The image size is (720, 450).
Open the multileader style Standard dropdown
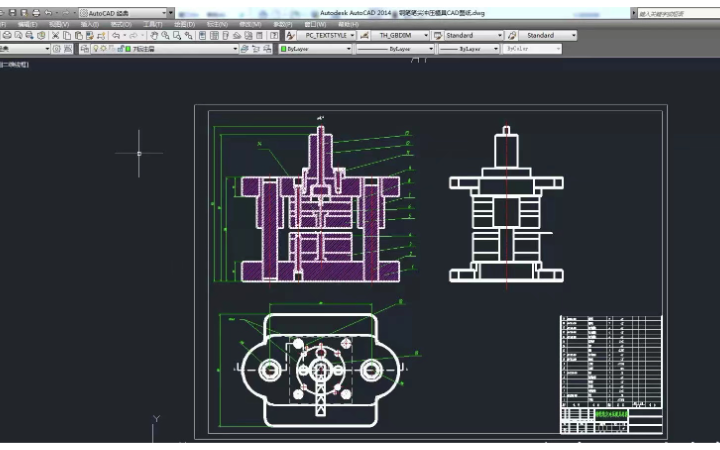point(548,35)
